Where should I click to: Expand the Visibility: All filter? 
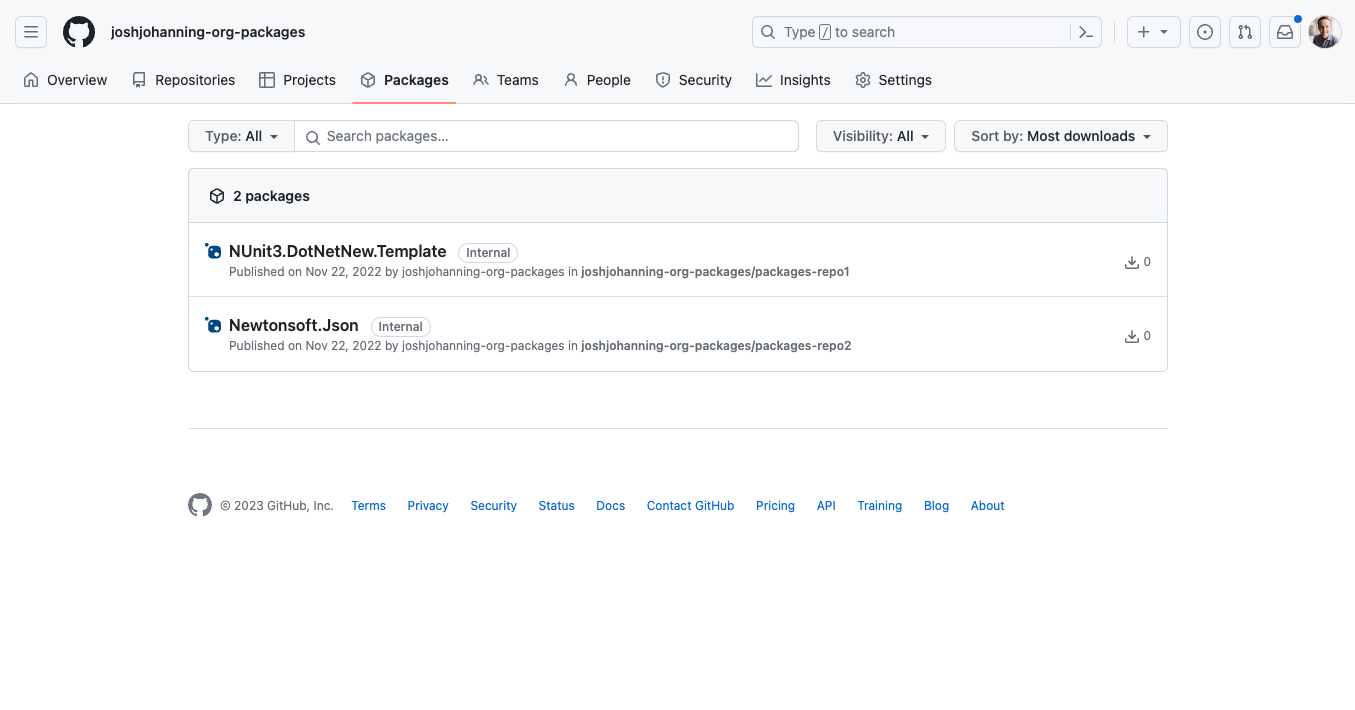pos(880,136)
